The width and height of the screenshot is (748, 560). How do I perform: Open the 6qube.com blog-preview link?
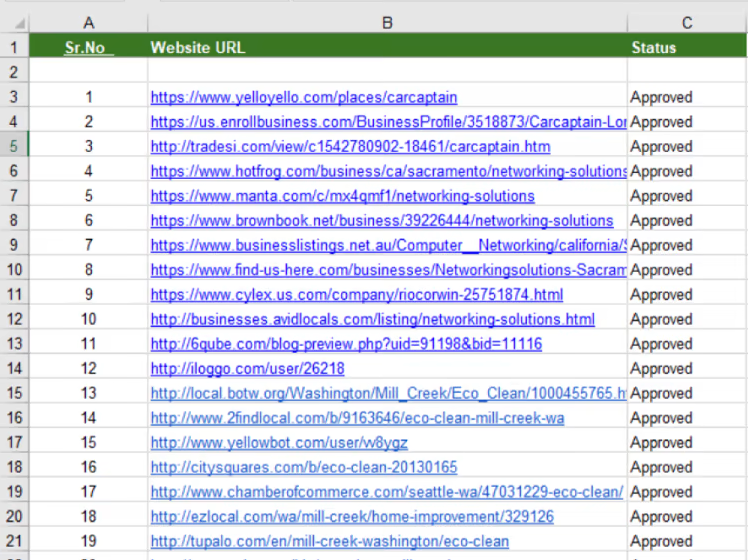click(346, 344)
